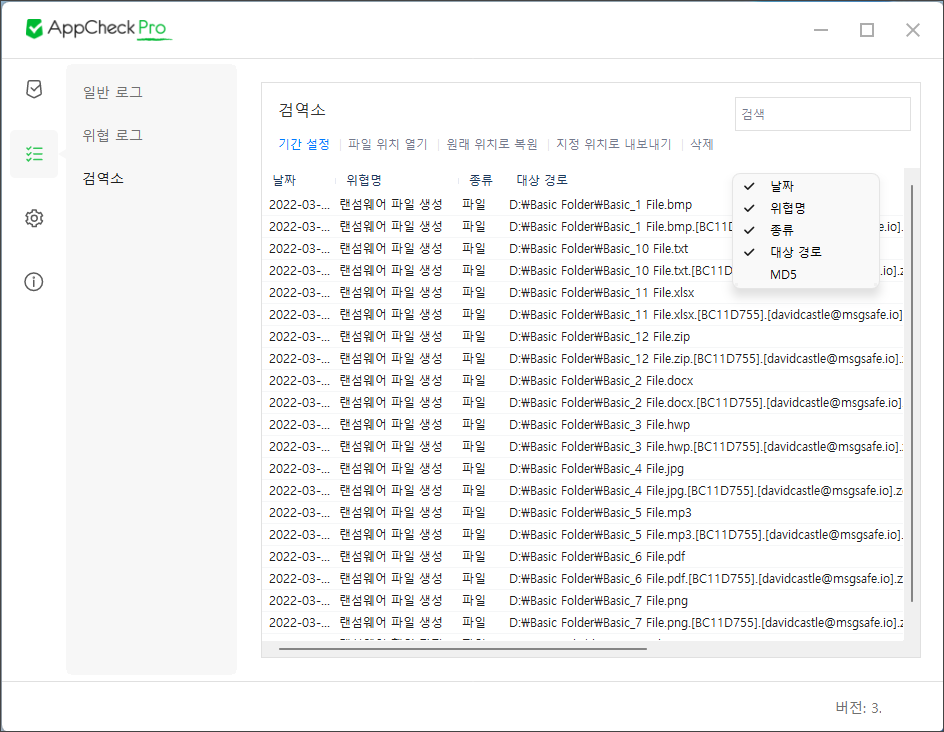The height and width of the screenshot is (732, 944).
Task: Click 파일 위치 열기 action
Action: [388, 144]
